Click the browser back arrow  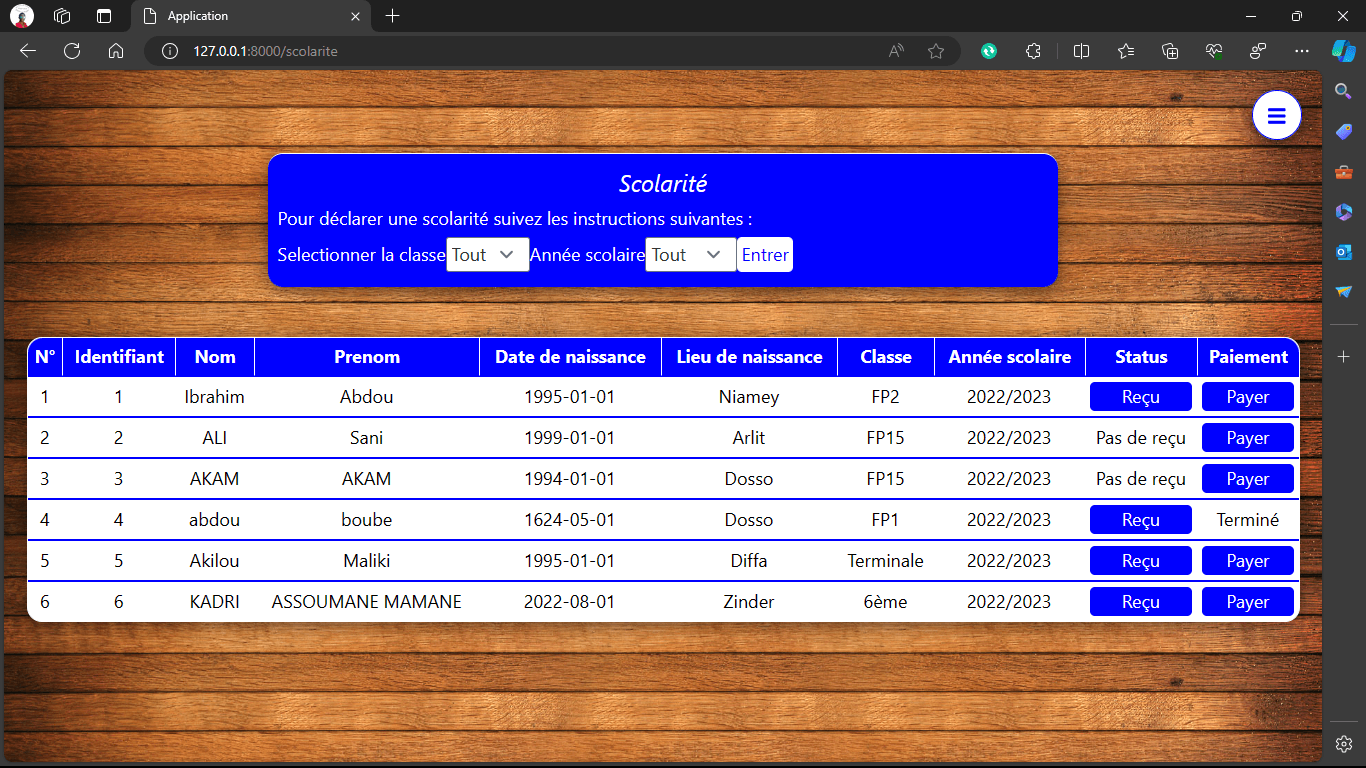tap(28, 51)
